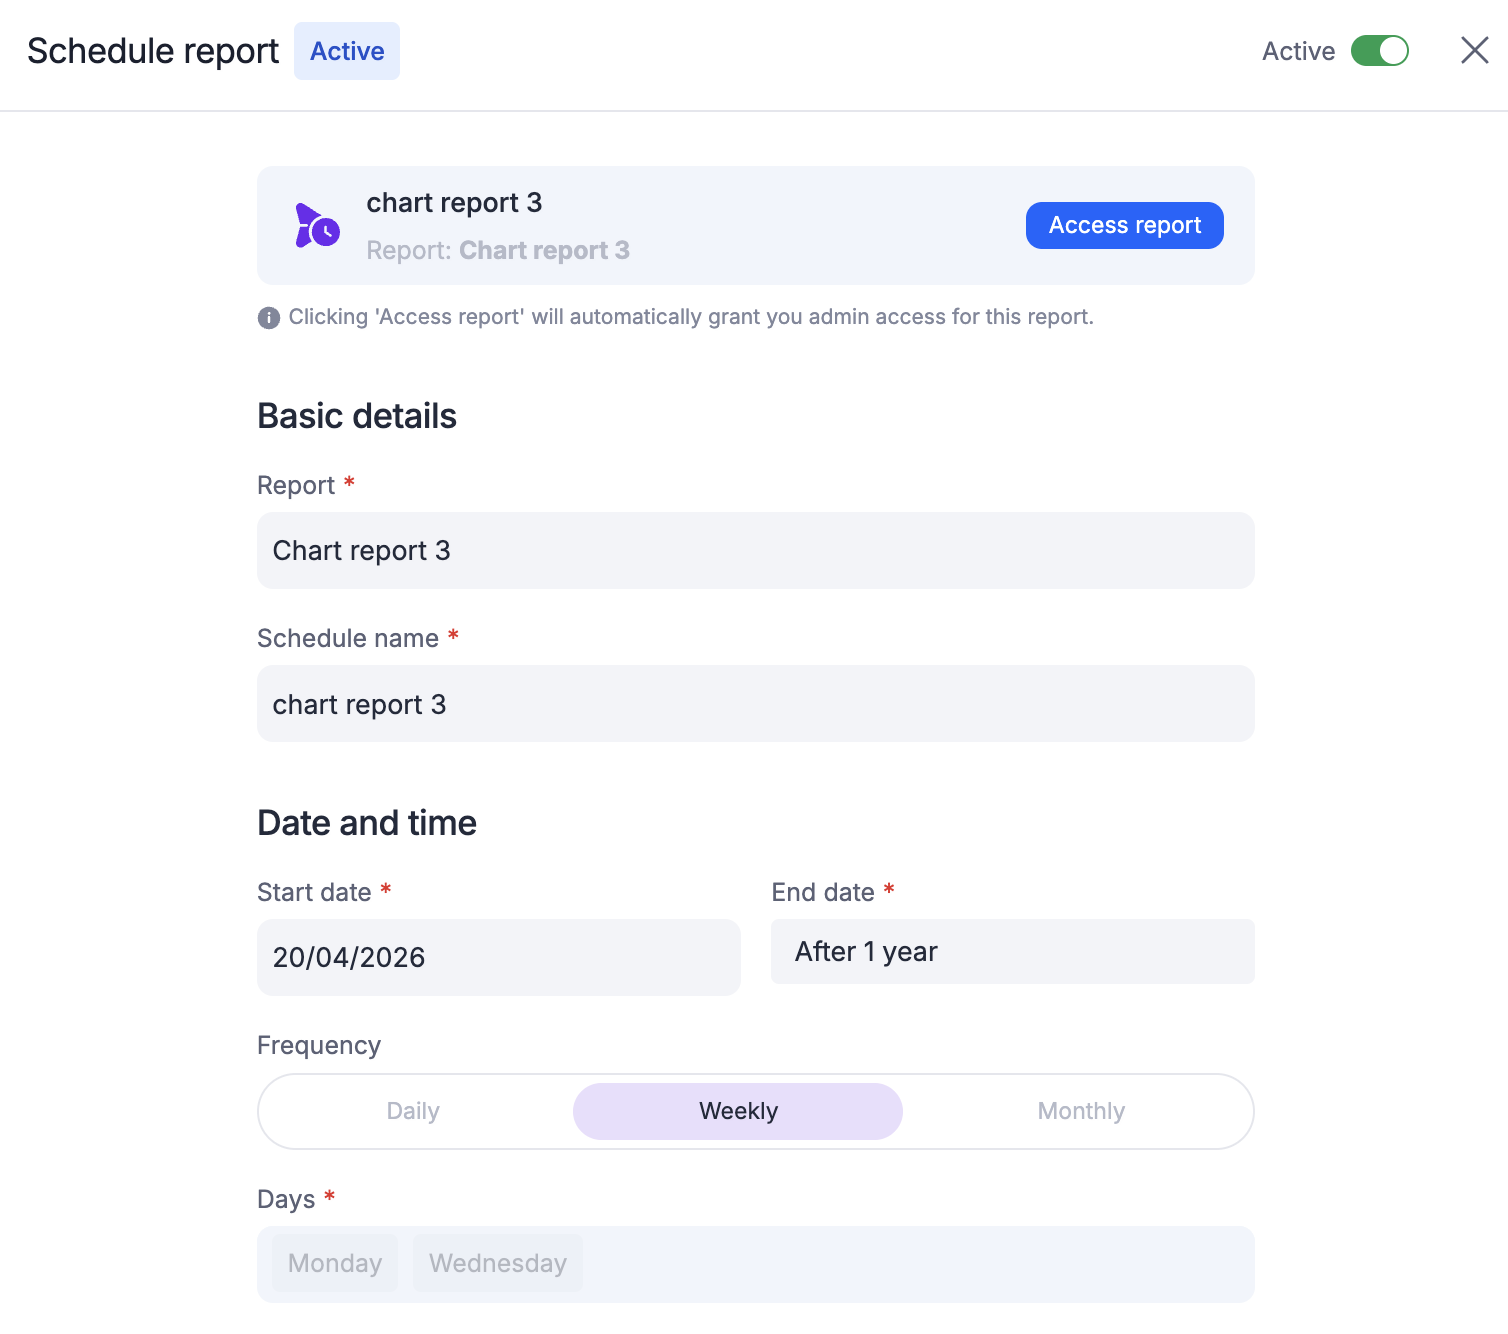
Task: Click the Monday day chip
Action: click(x=335, y=1264)
